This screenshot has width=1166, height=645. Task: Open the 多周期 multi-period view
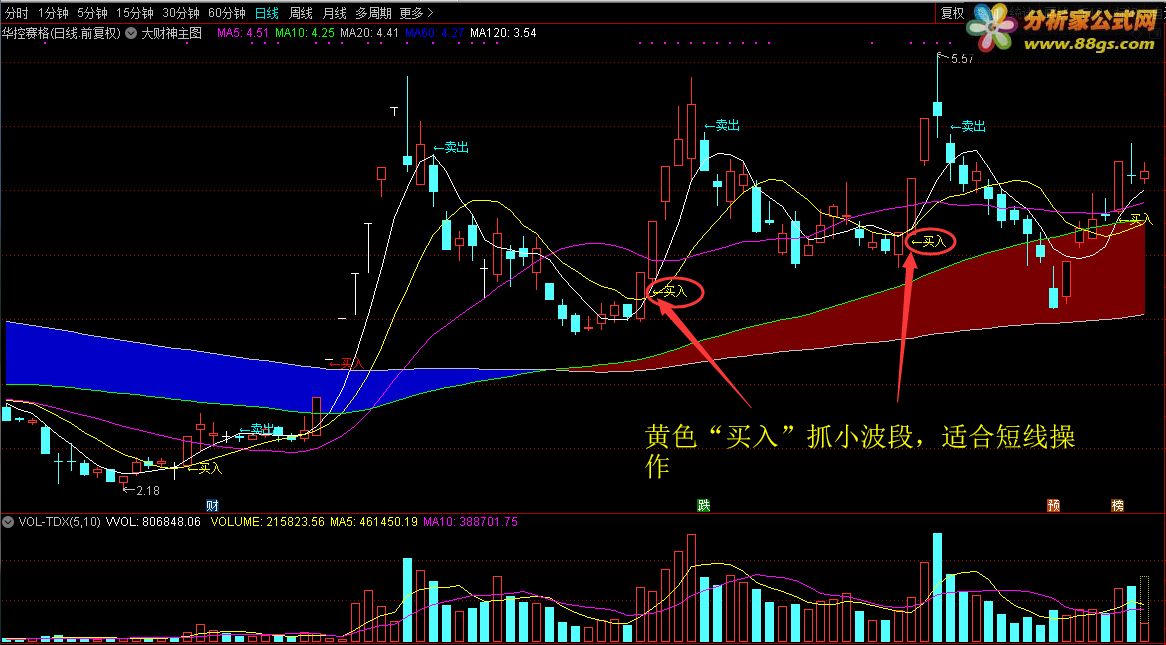373,13
